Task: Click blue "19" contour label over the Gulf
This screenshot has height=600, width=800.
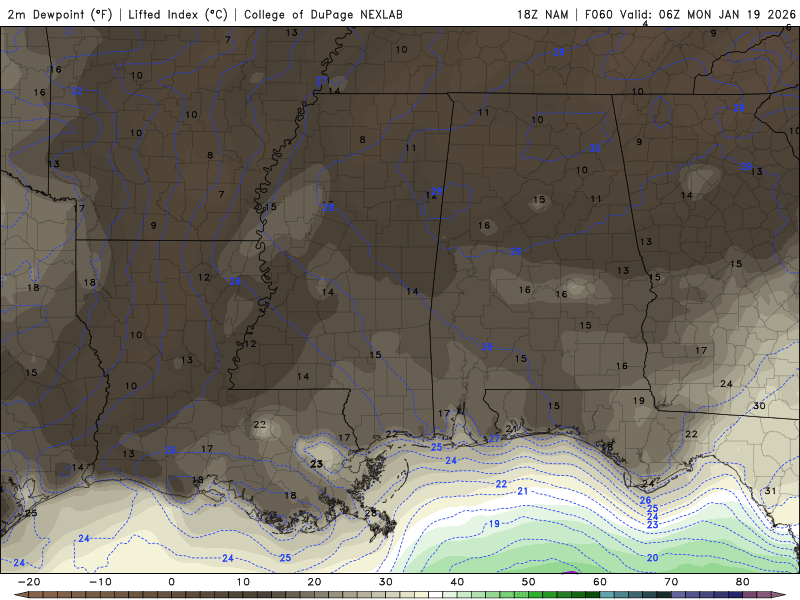Action: (494, 524)
